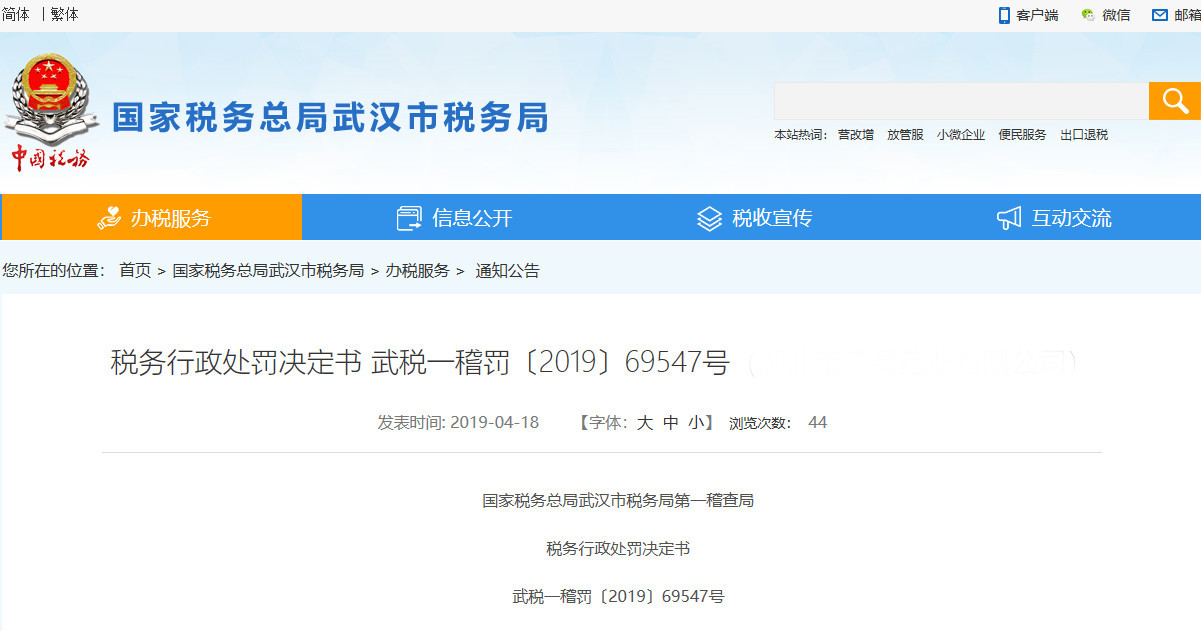
Task: Set font size to 大
Action: click(x=645, y=423)
